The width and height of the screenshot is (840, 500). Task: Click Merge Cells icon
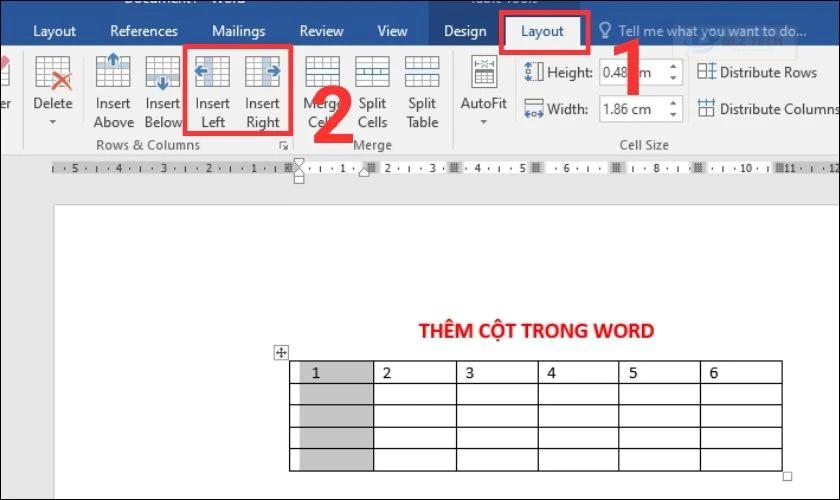pos(322,71)
